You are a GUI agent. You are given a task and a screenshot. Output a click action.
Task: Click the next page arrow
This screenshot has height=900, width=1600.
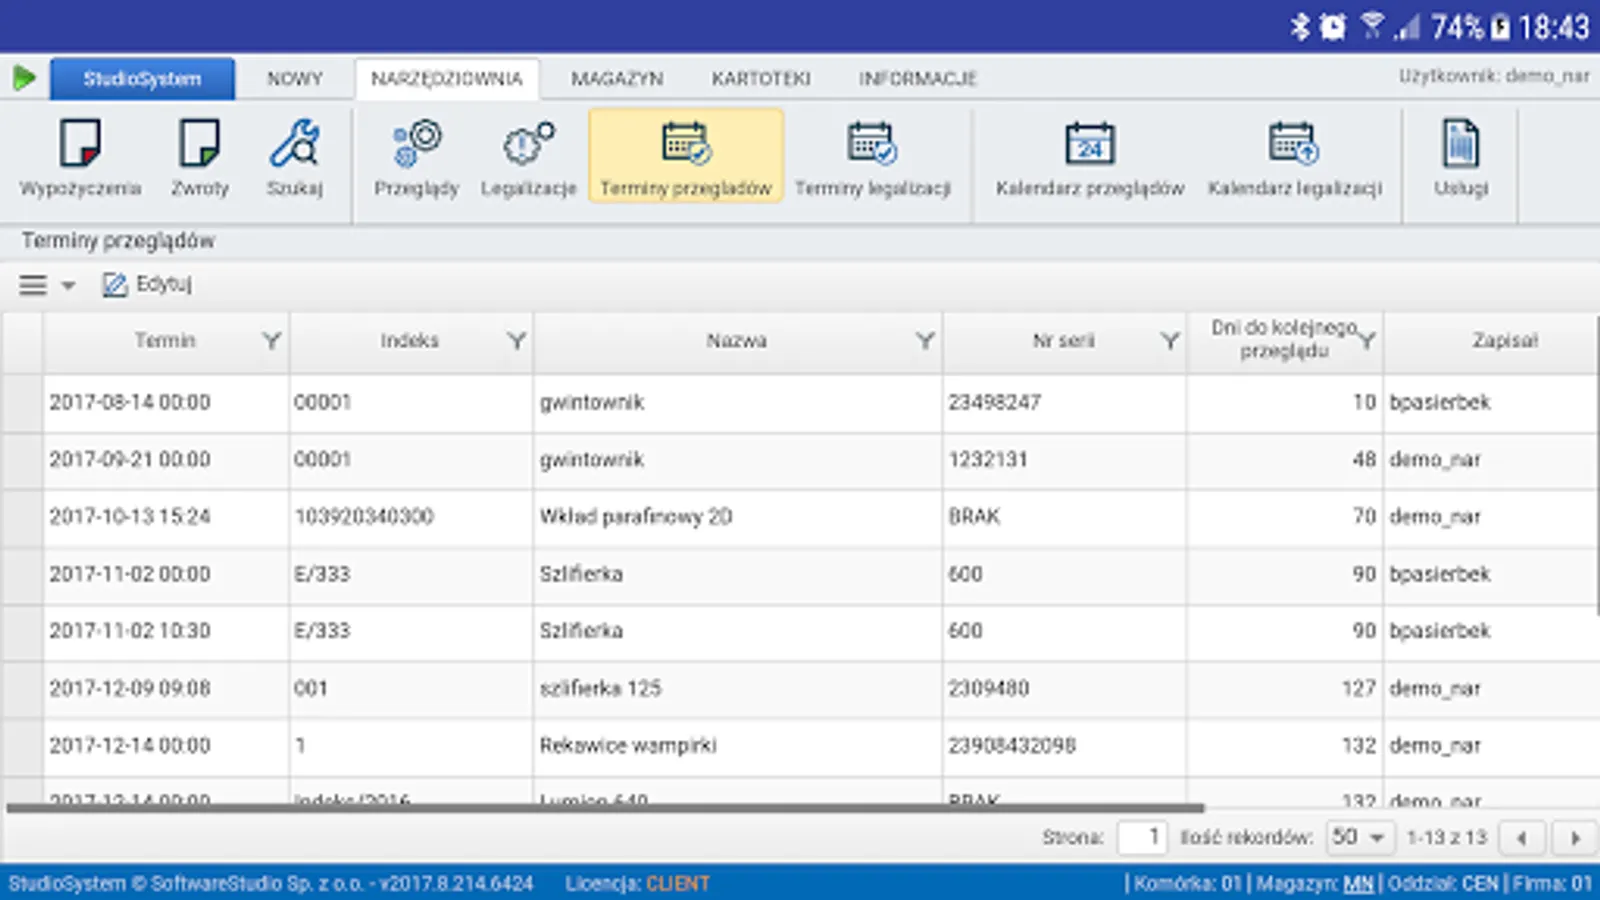(x=1570, y=837)
